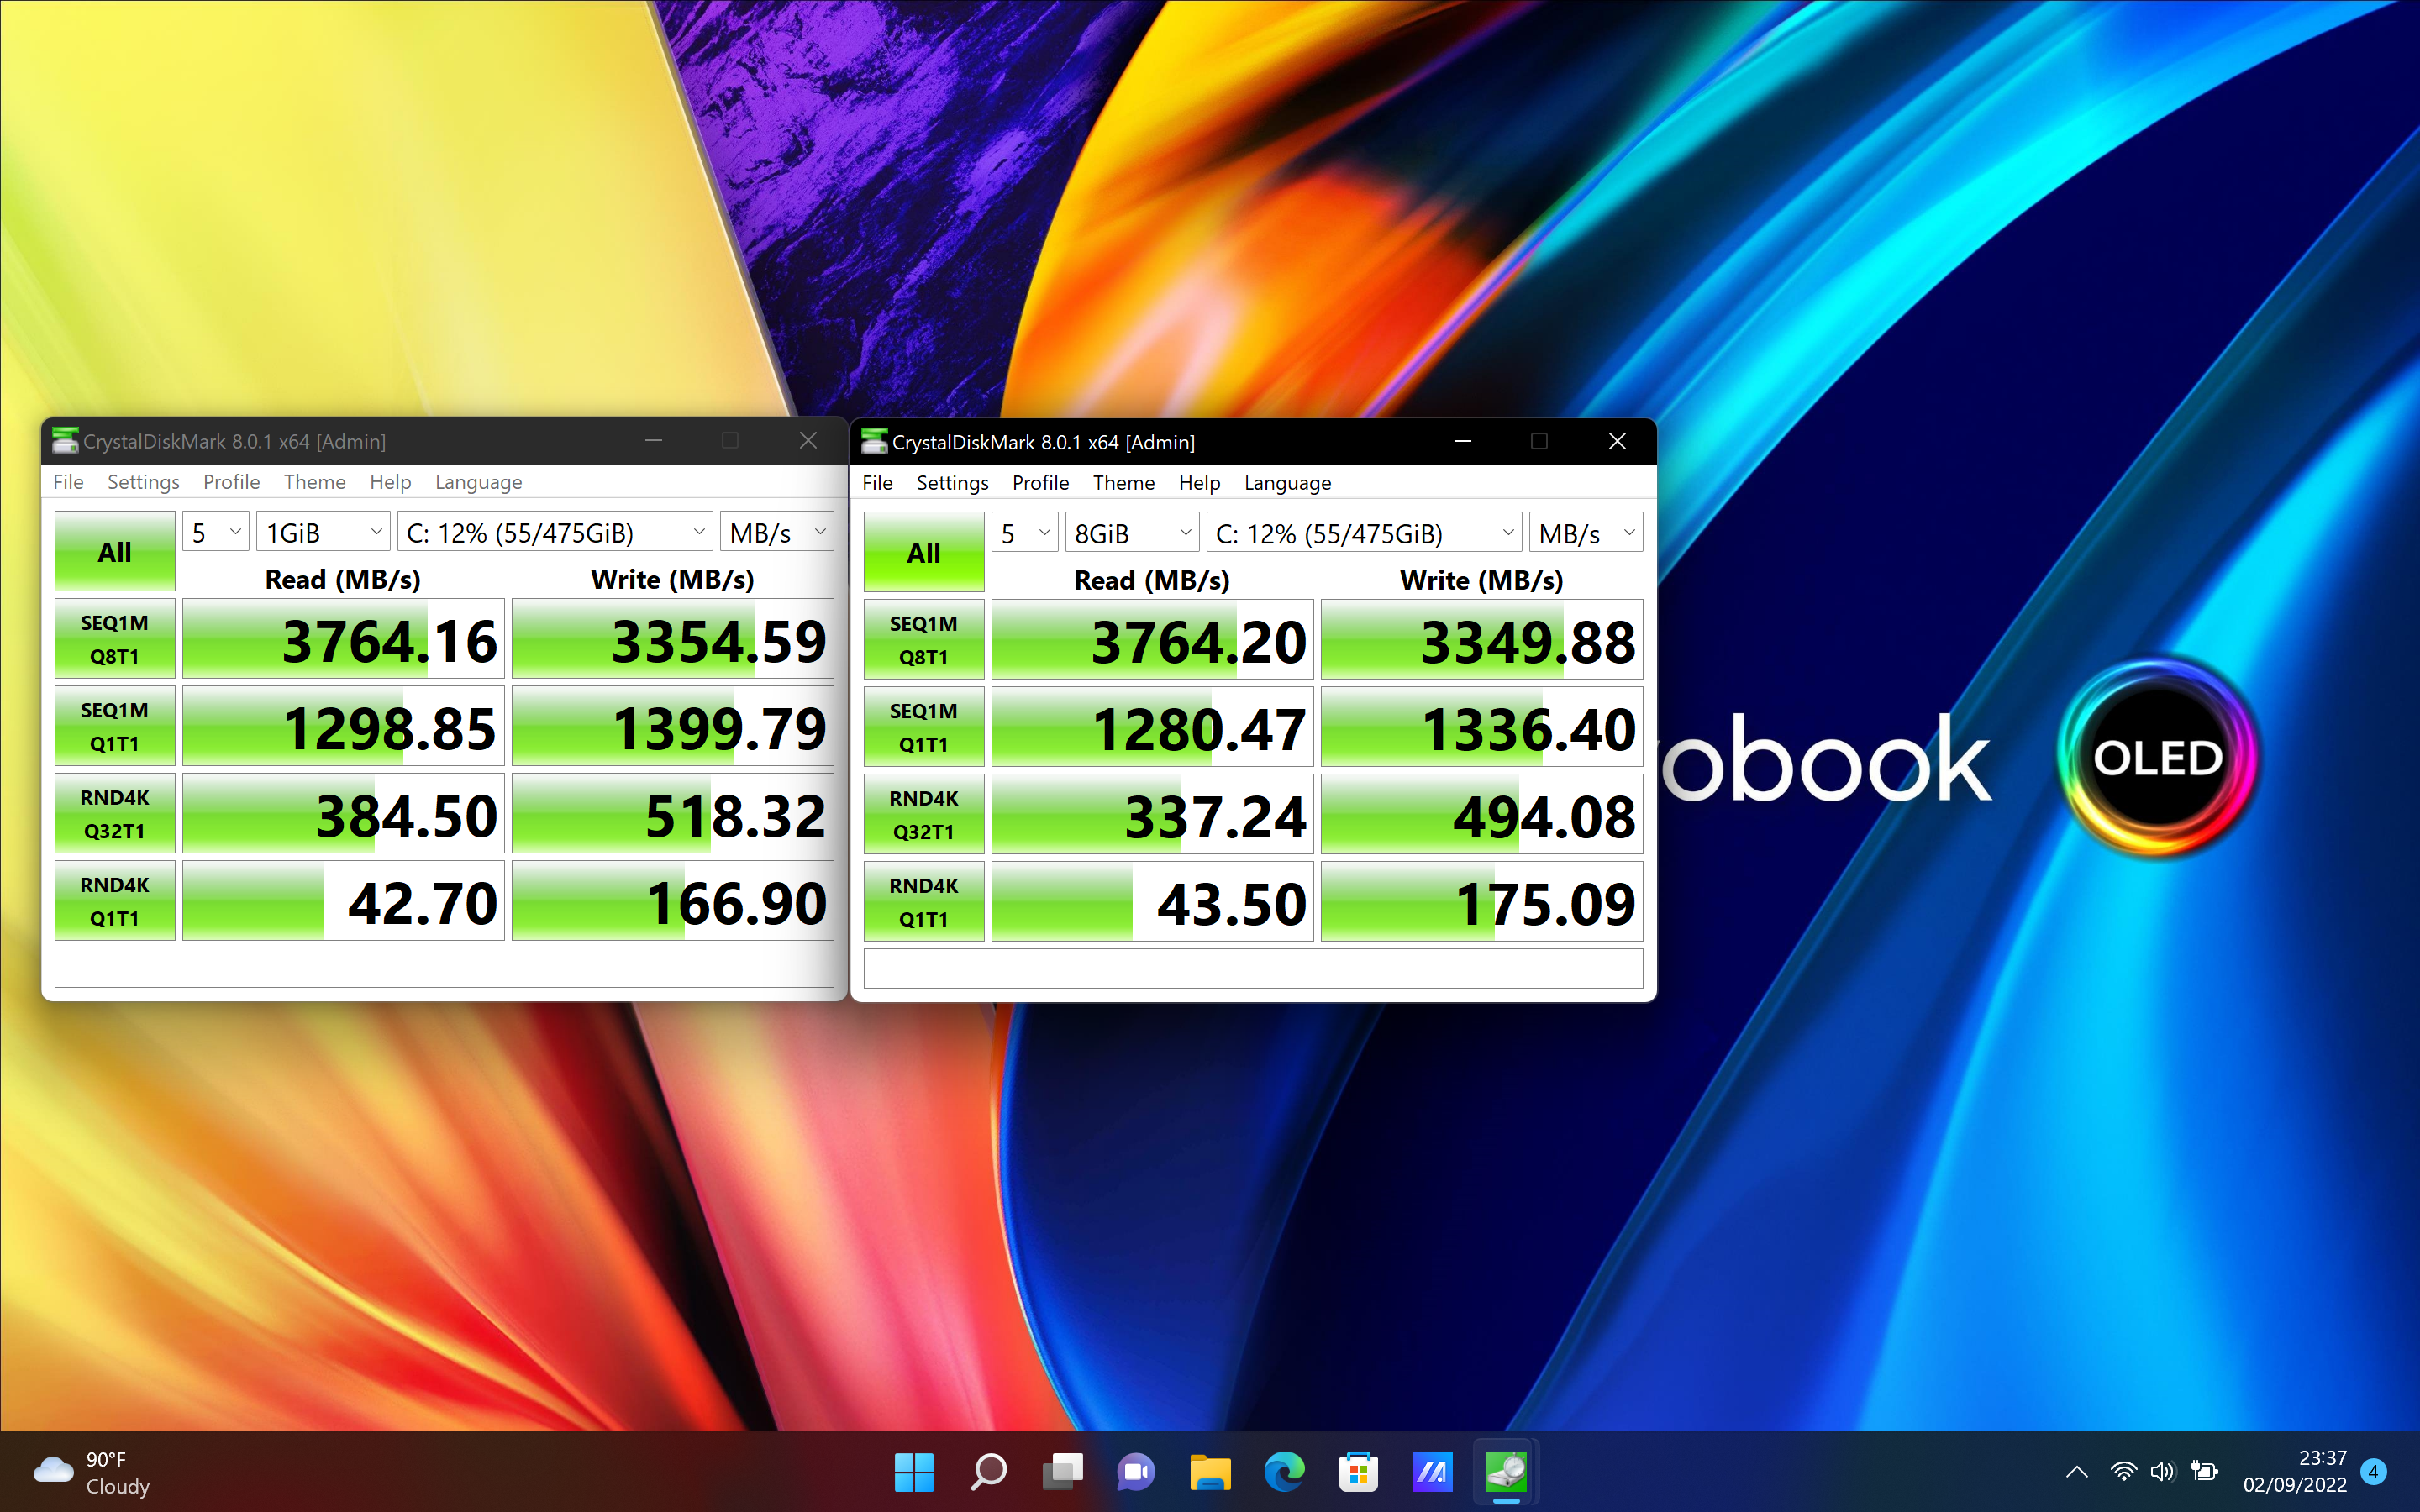This screenshot has width=2420, height=1512.
Task: Open Settings menu in right CrystalDiskMark
Action: tap(952, 483)
